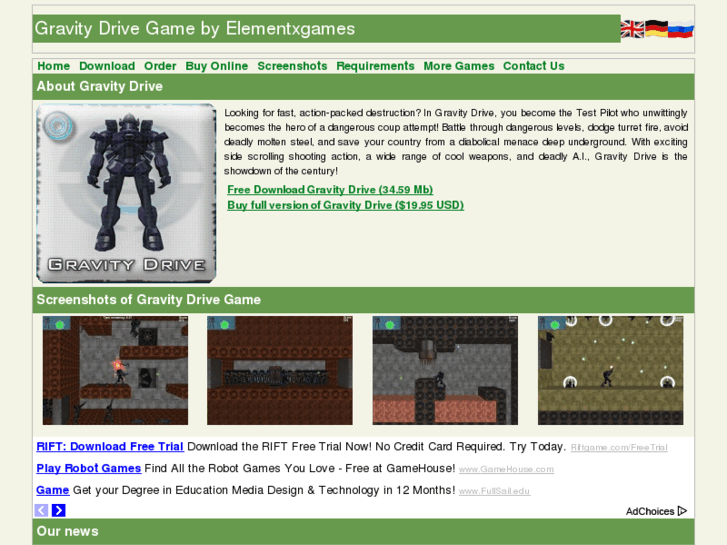The width and height of the screenshot is (727, 545).
Task: Click the About Gravity Drive heading
Action: pyautogui.click(x=100, y=86)
